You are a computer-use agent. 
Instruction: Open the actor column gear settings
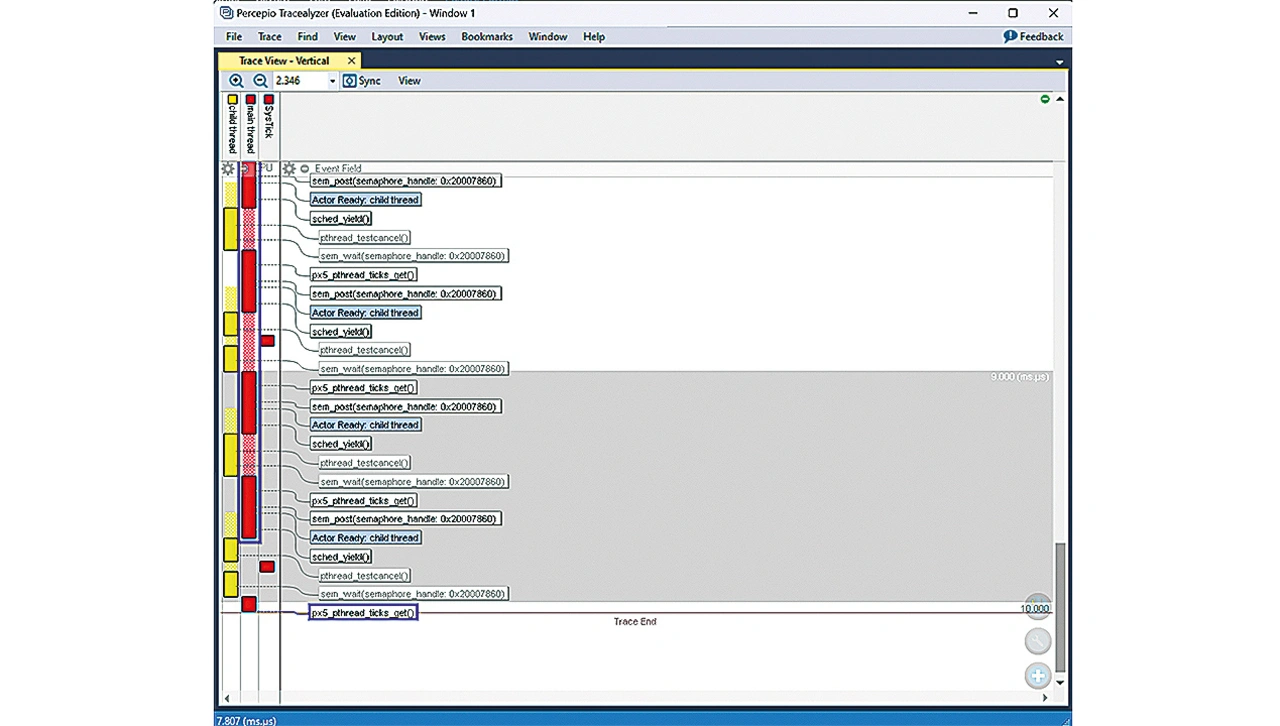(x=228, y=169)
